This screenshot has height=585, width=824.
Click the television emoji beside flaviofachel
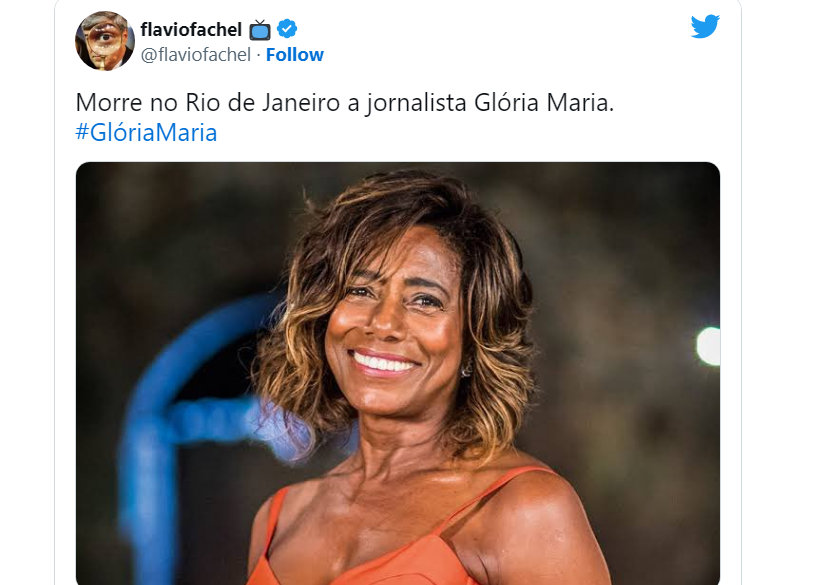[260, 30]
